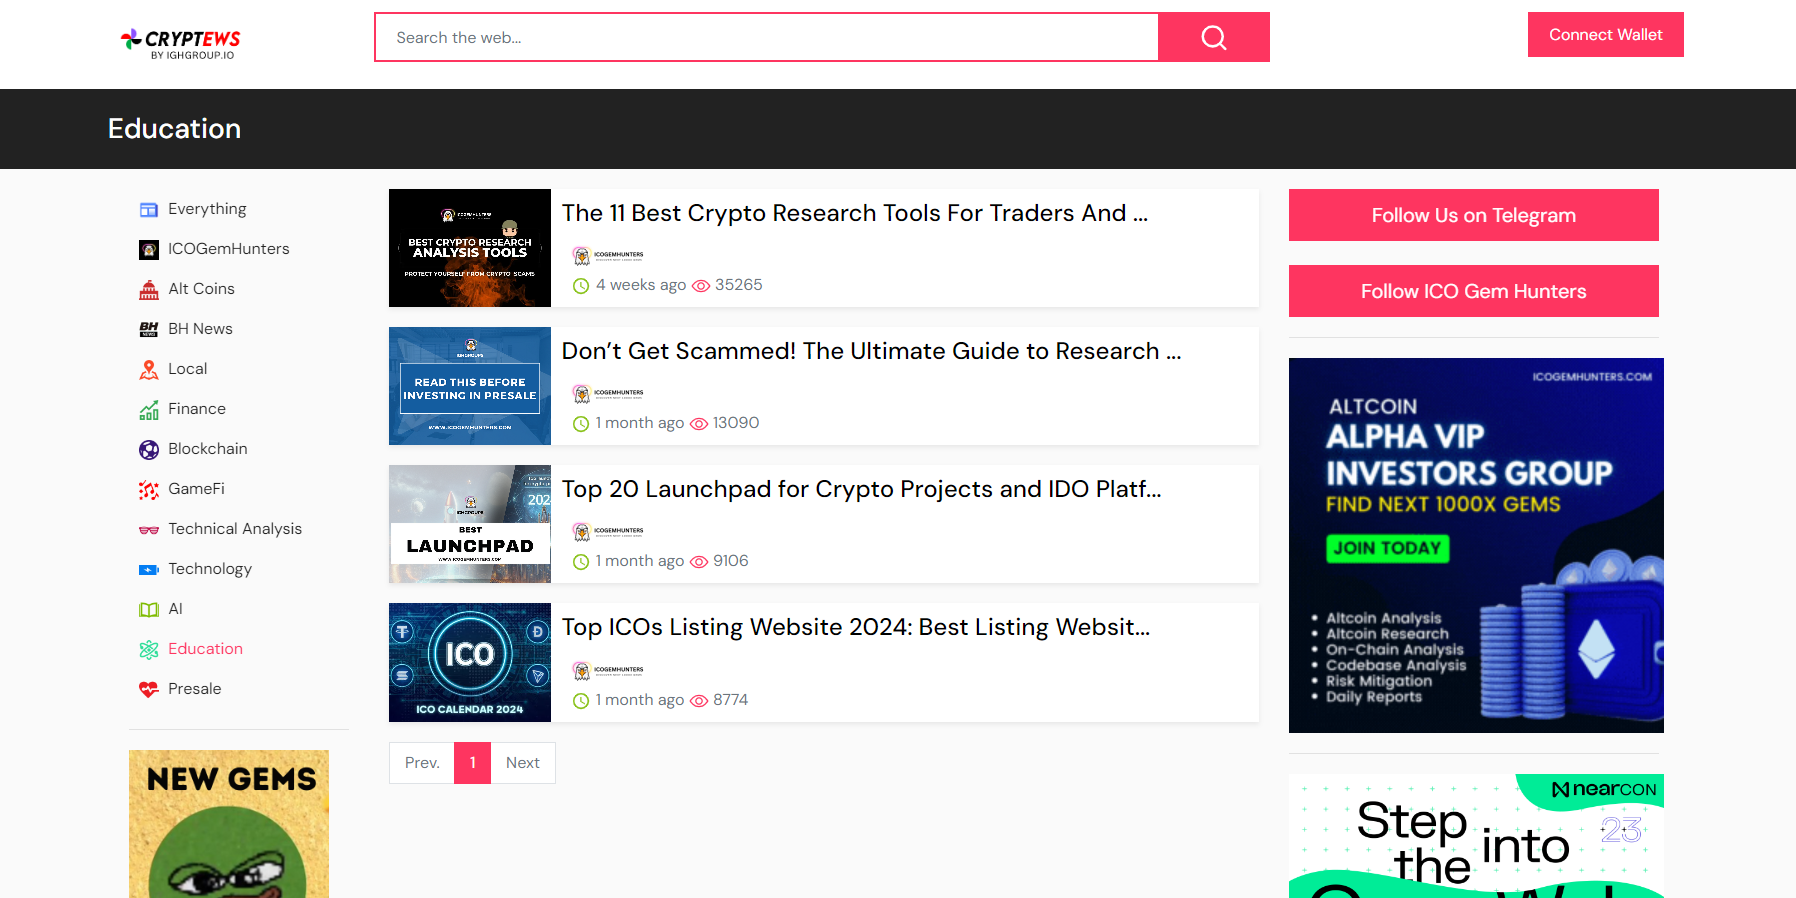Click the Technology icon in sidebar

click(149, 570)
